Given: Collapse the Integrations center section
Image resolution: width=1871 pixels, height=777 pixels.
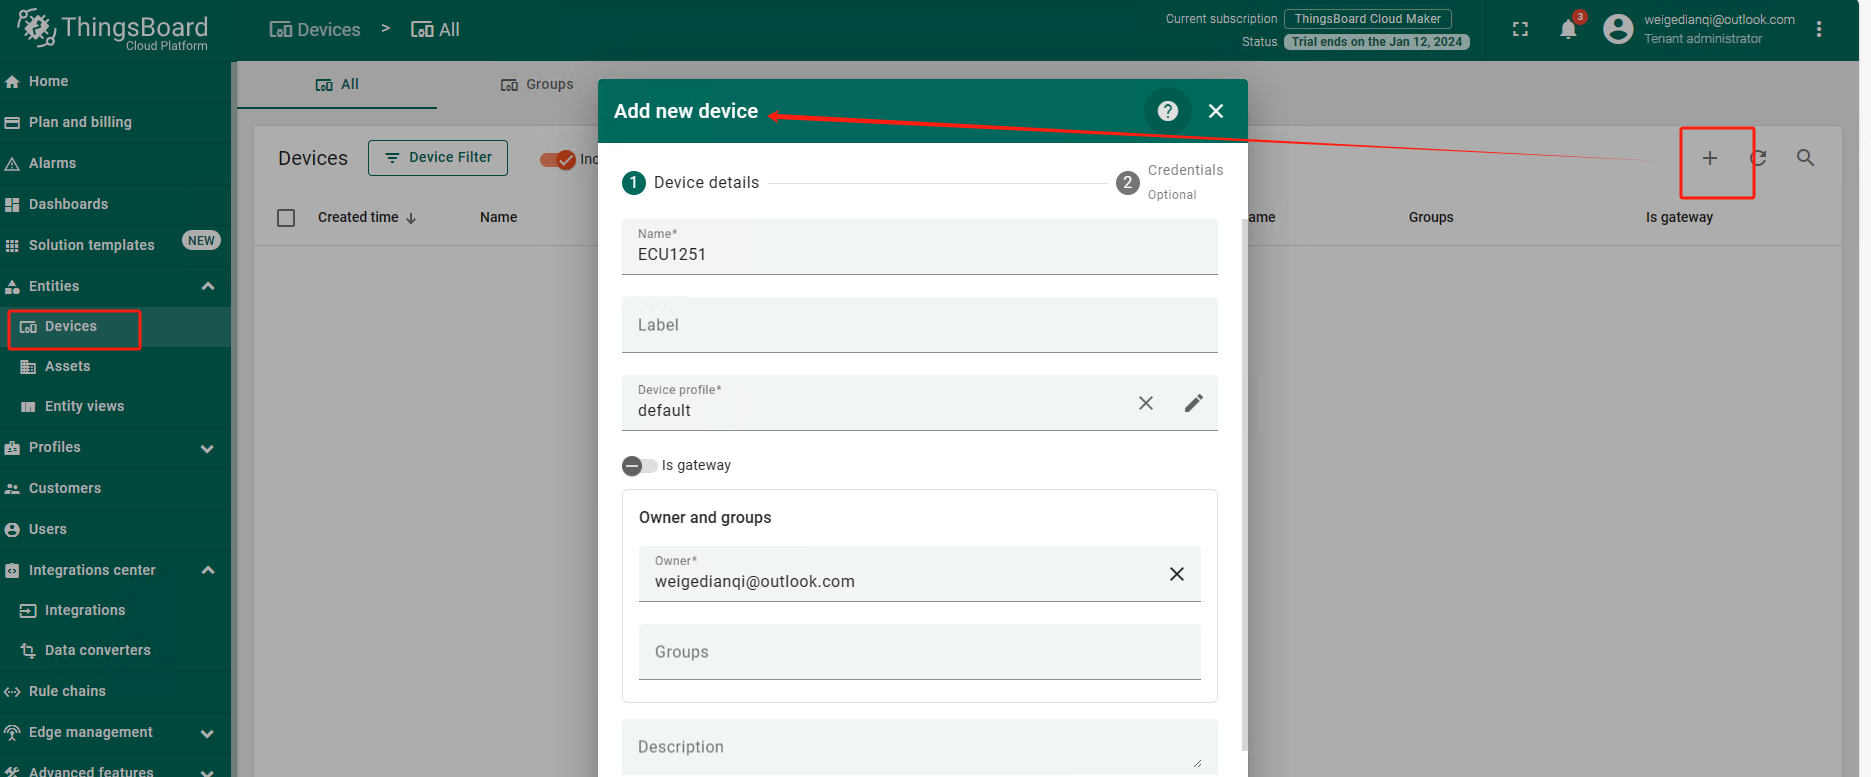Looking at the screenshot, I should (208, 571).
